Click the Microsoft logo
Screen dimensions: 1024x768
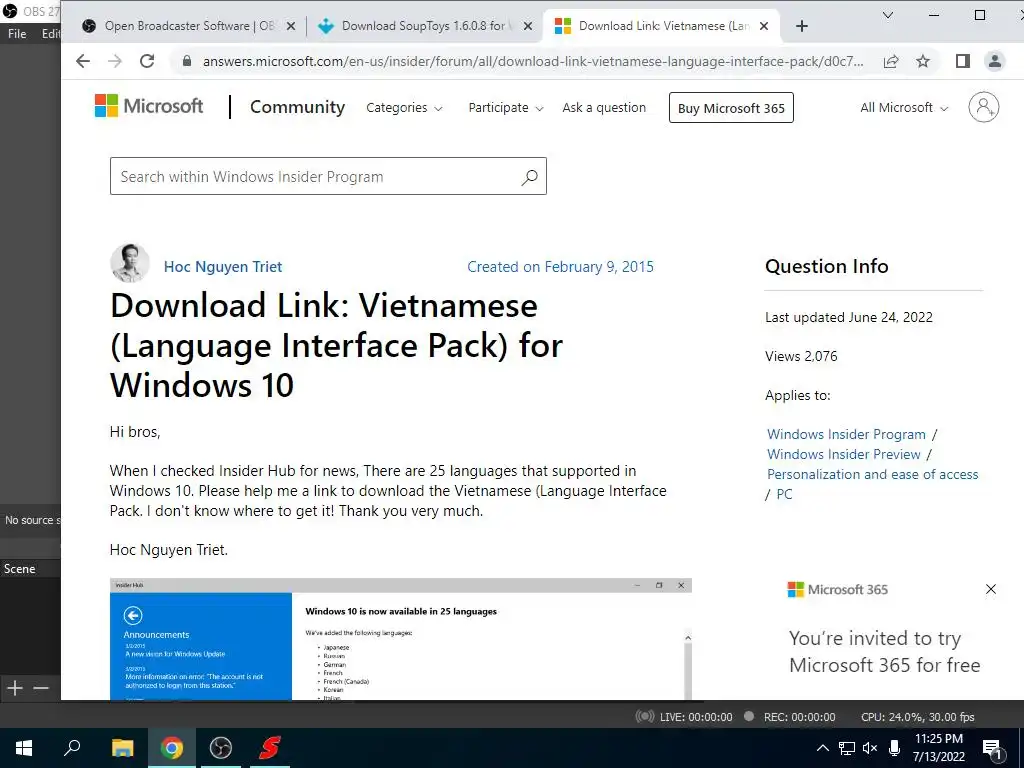pyautogui.click(x=149, y=106)
